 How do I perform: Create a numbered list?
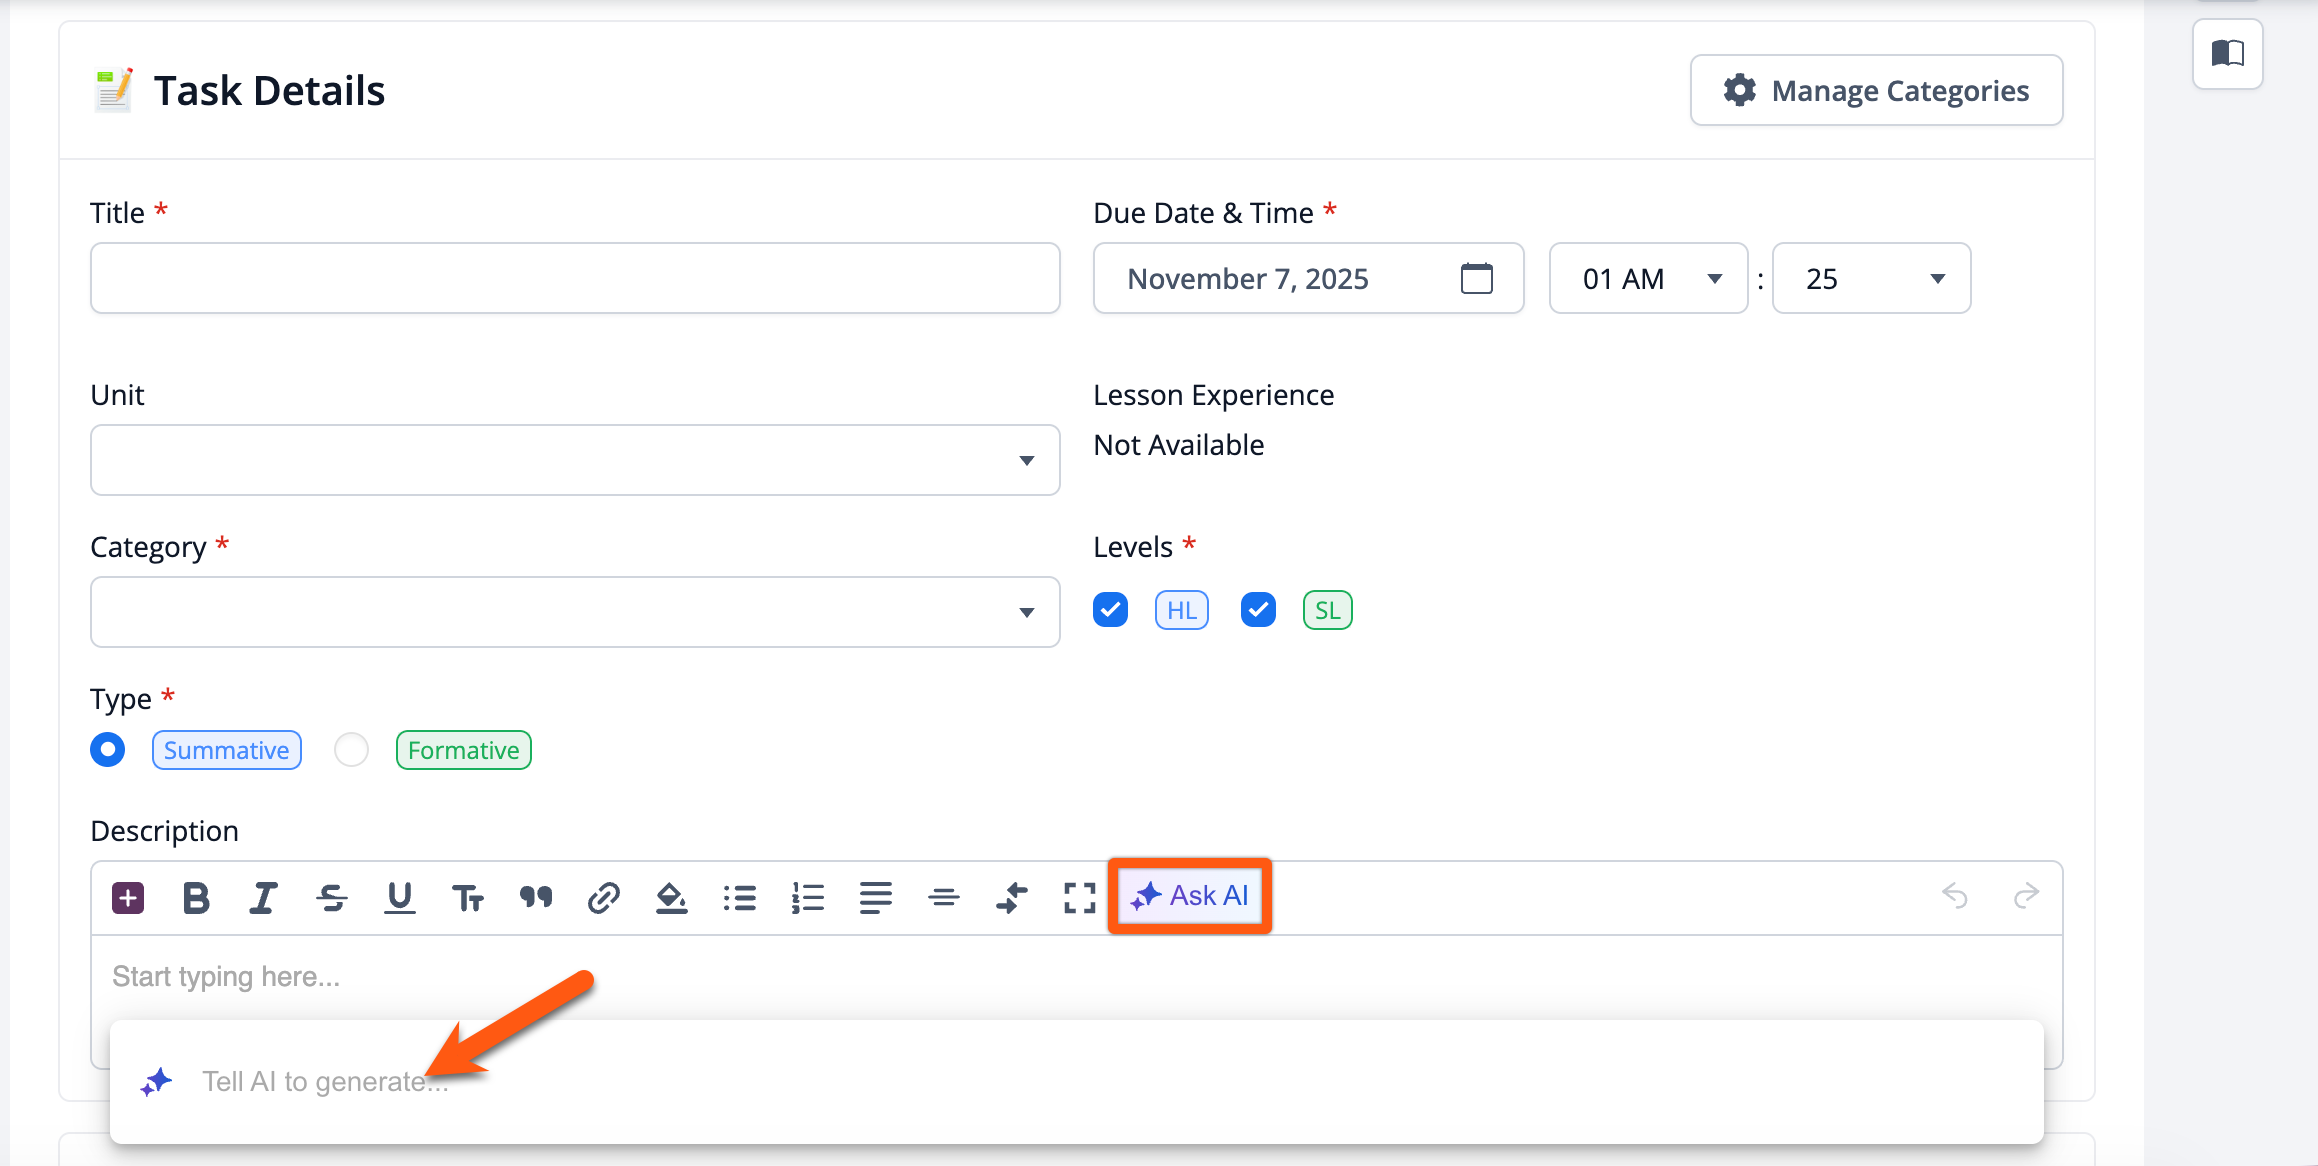[x=807, y=898]
